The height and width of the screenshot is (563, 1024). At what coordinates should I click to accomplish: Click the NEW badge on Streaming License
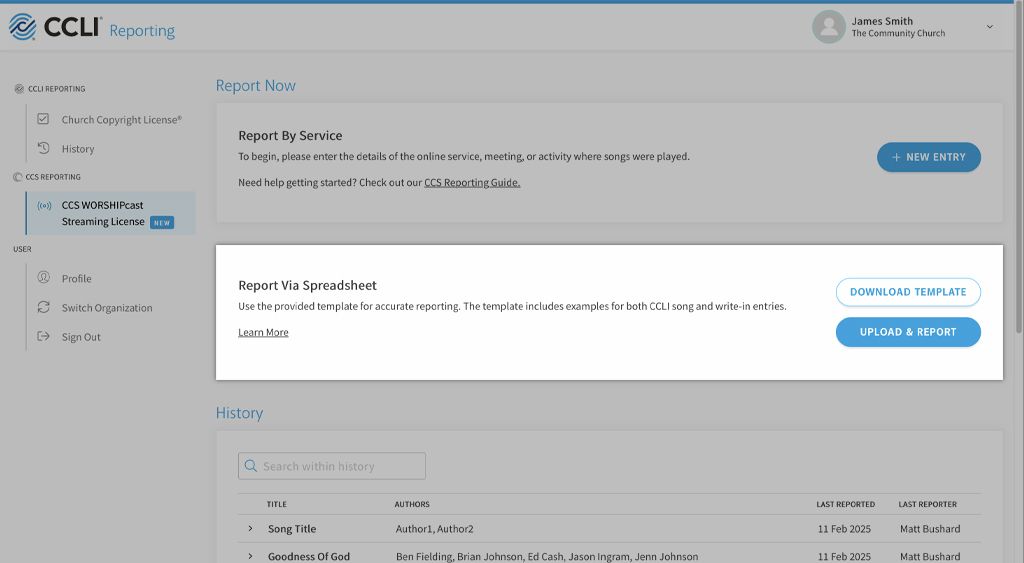[162, 223]
